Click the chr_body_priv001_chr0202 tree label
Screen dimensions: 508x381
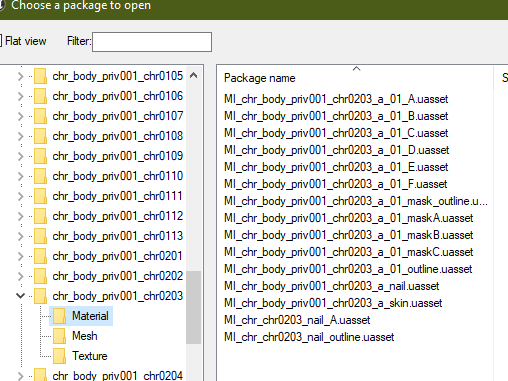click(118, 276)
